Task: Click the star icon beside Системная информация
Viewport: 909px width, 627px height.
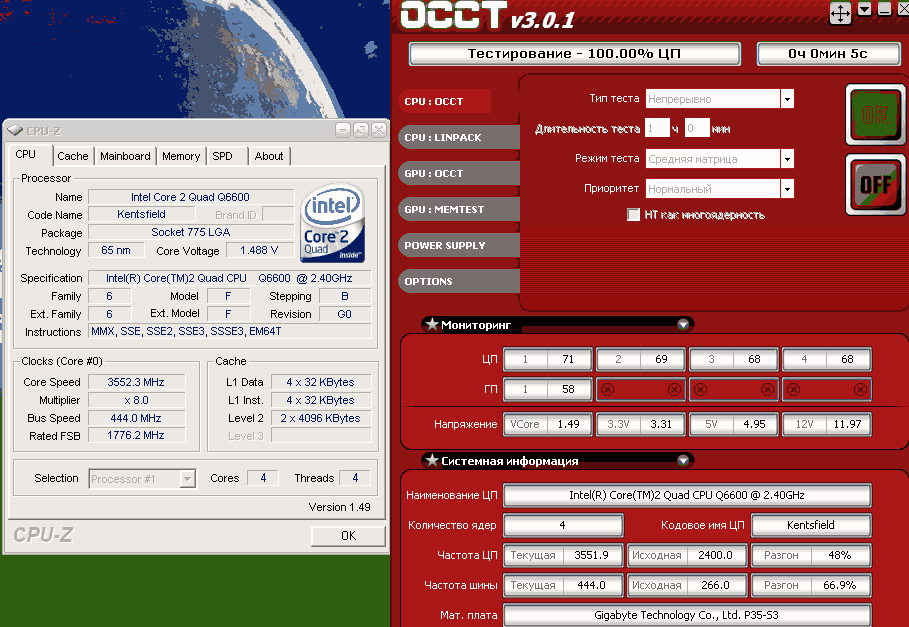Action: click(x=431, y=461)
